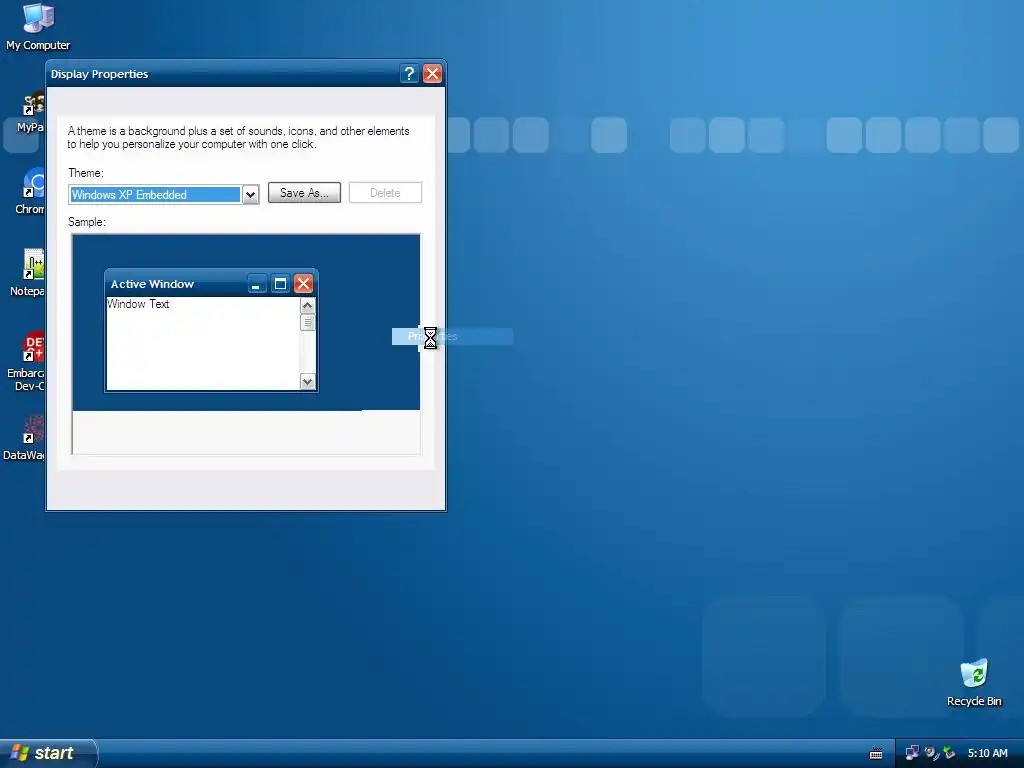Click the Safely Remove Hardware tray icon

tap(949, 753)
